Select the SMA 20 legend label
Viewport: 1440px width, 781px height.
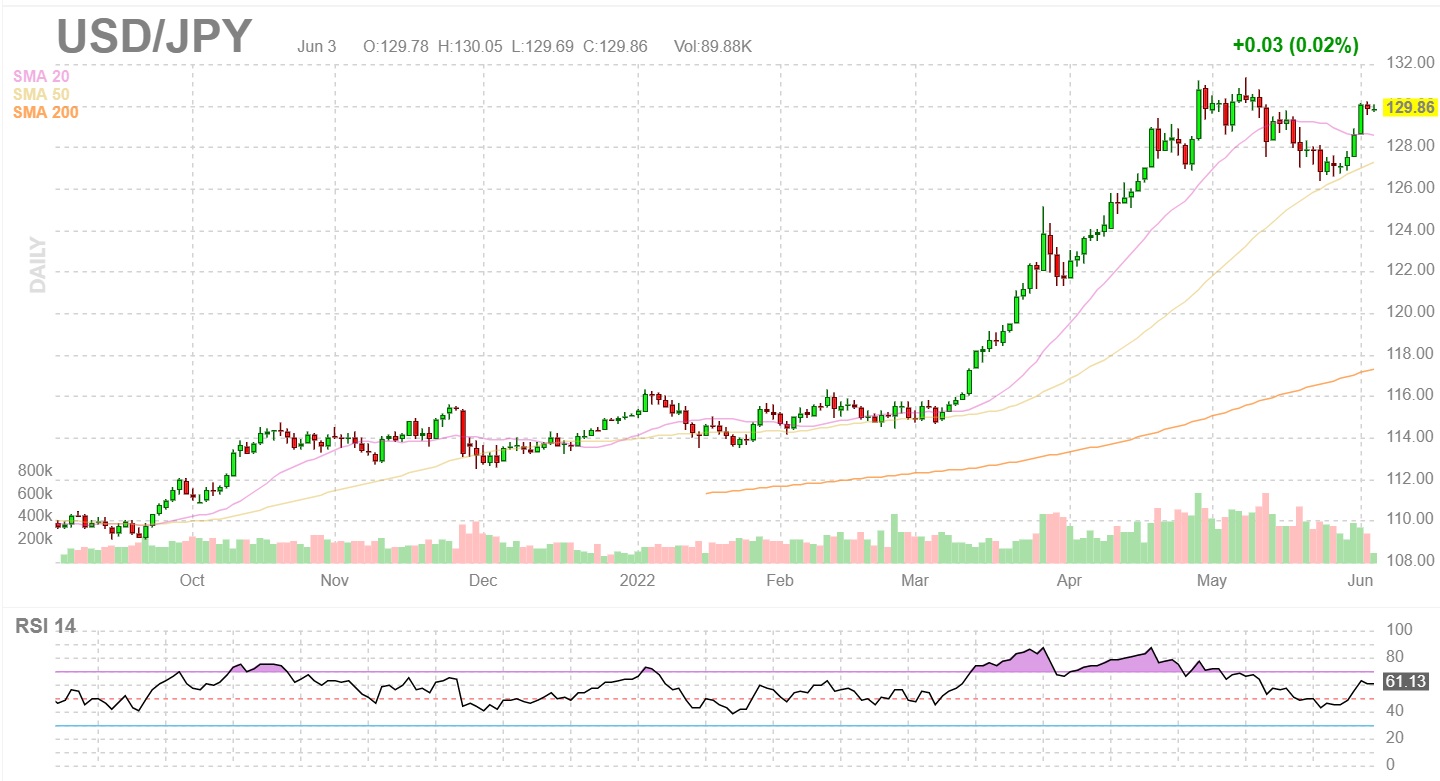pos(40,75)
